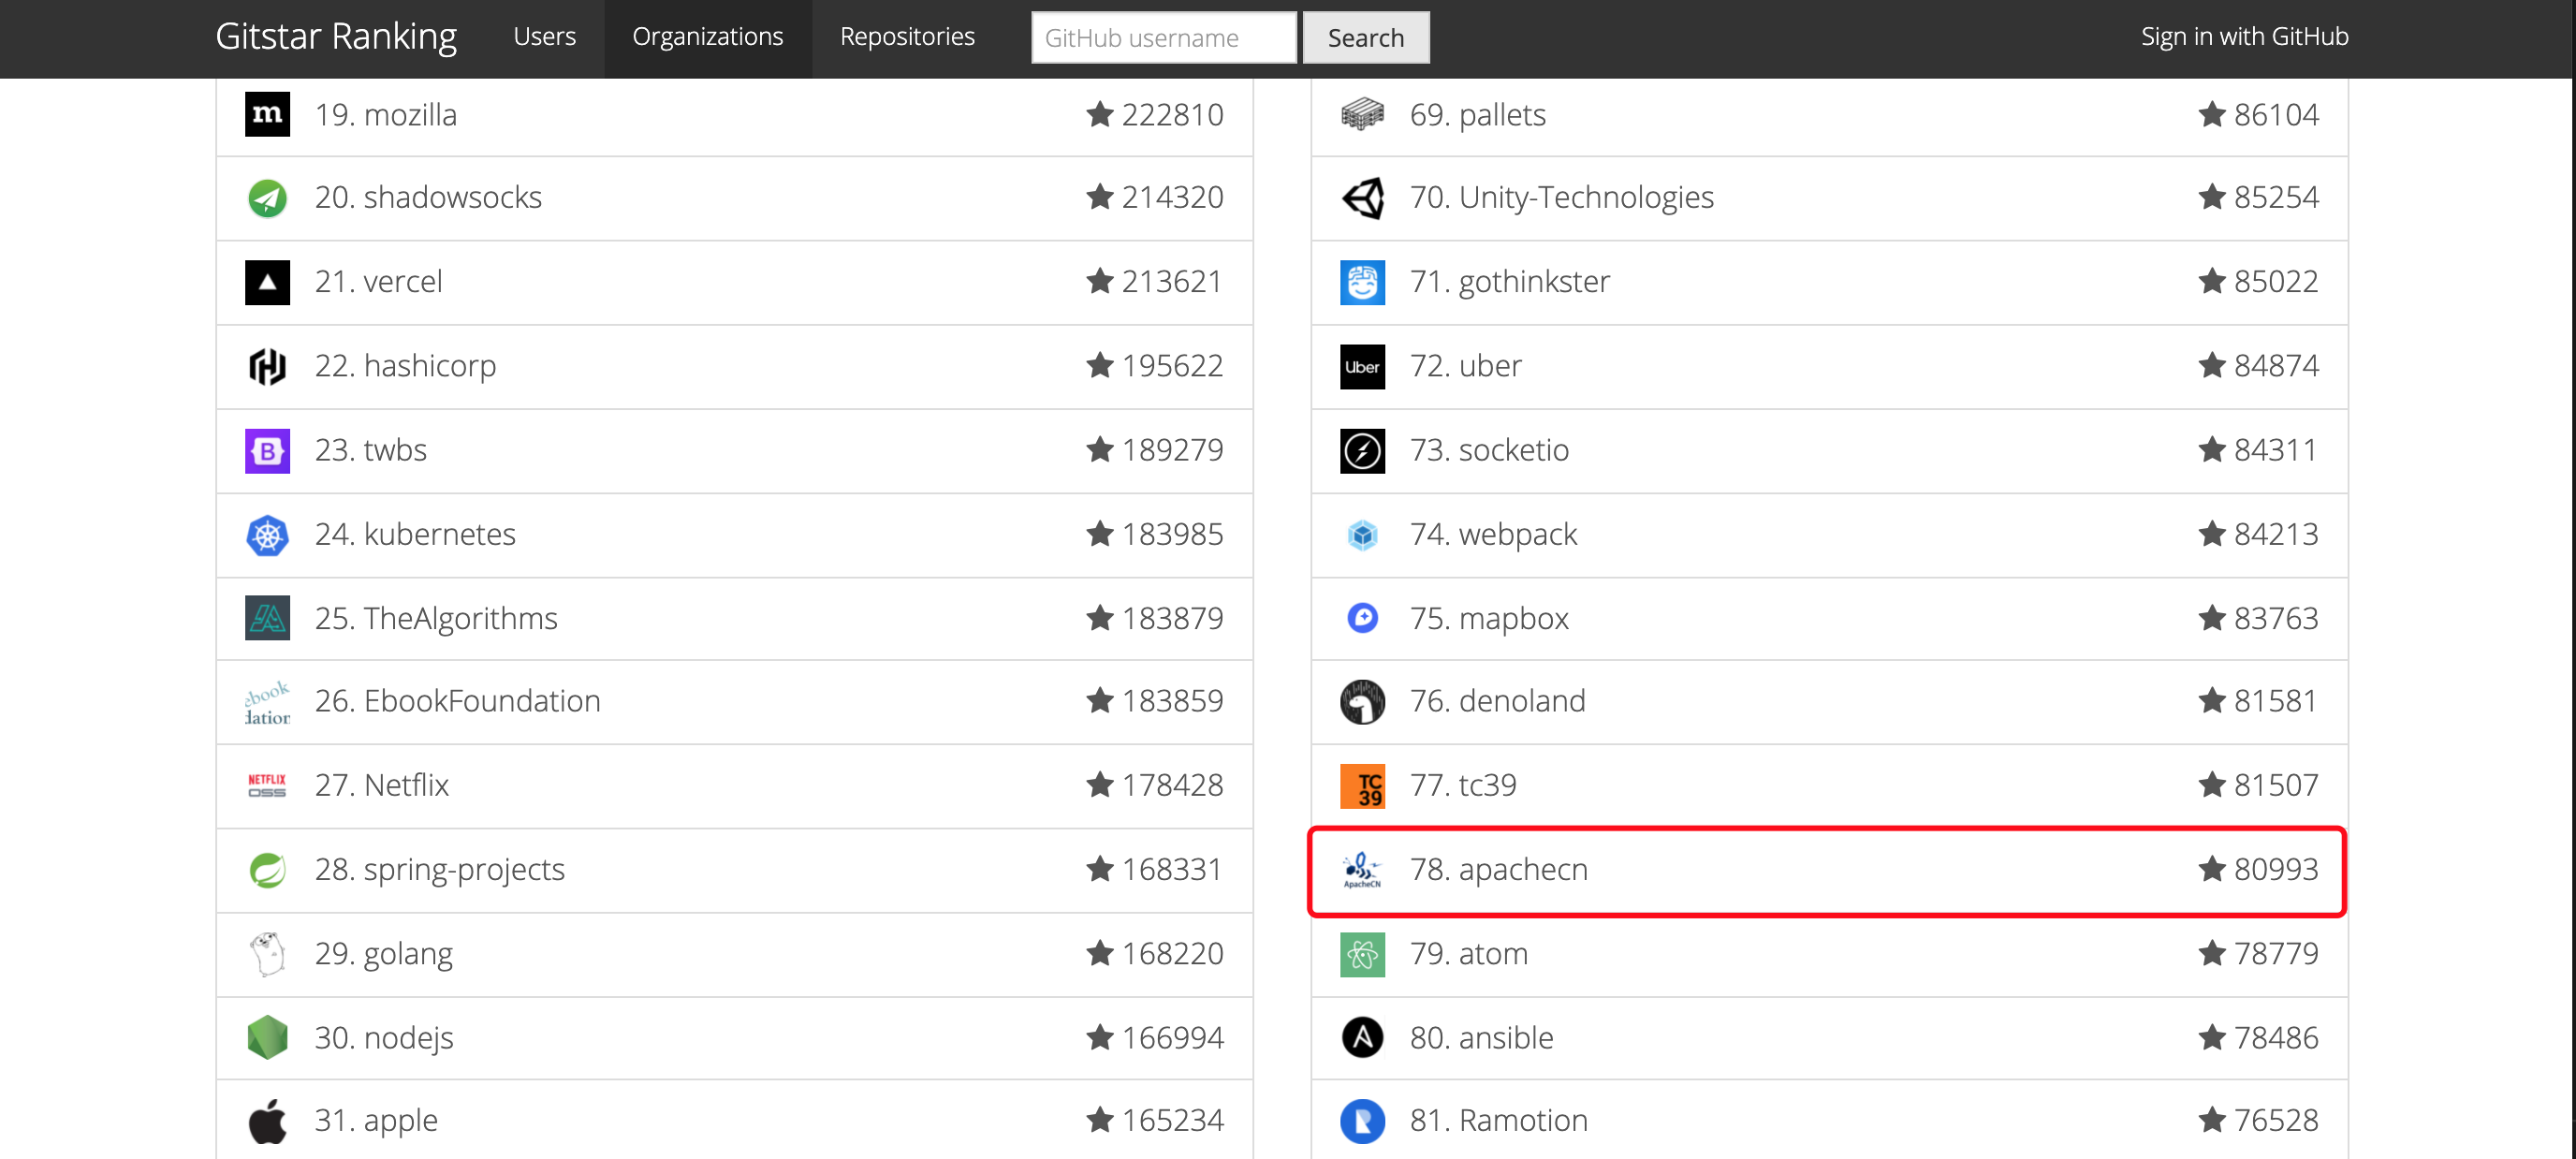Click Sign in with GitHub link
Image resolution: width=2576 pixels, height=1159 pixels.
(2244, 37)
